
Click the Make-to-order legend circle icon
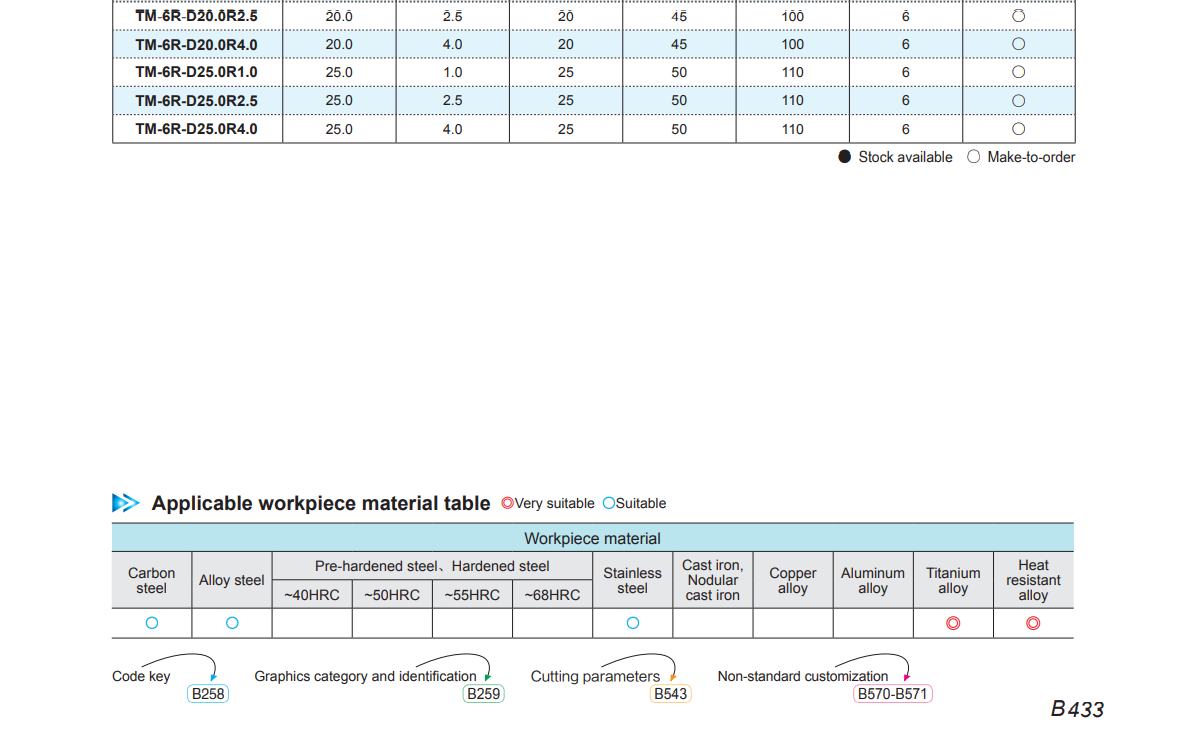tap(974, 157)
